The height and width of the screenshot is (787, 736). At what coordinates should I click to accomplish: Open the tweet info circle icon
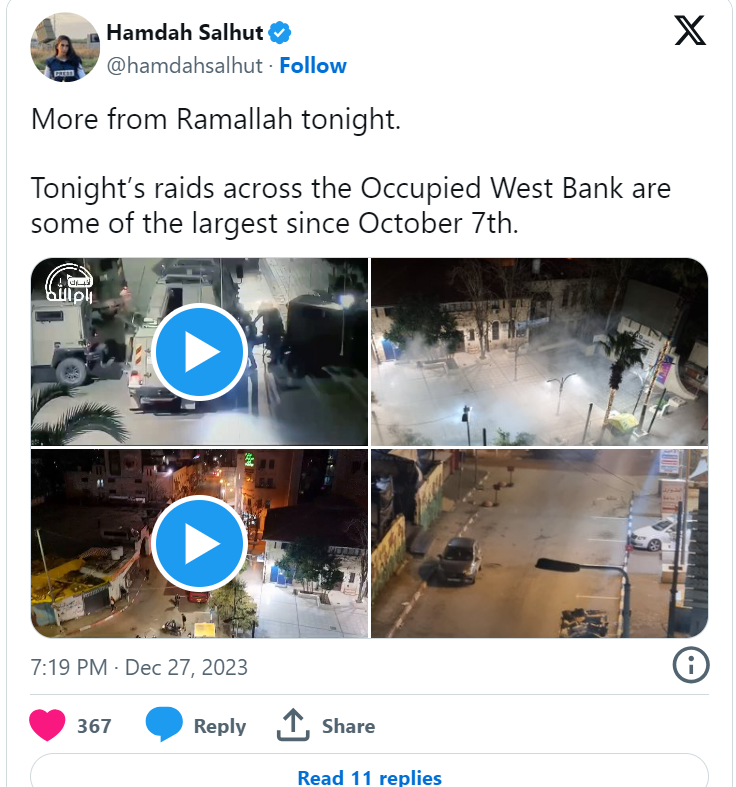point(691,665)
